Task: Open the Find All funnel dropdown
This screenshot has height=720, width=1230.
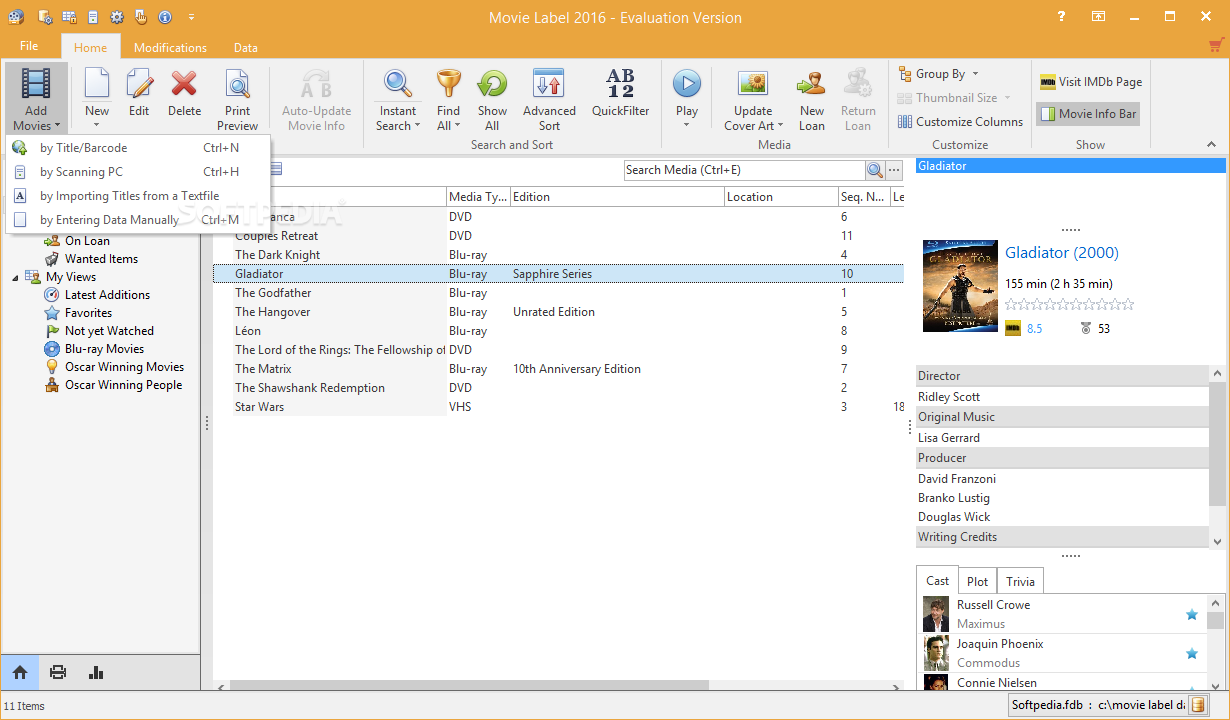Action: click(x=449, y=99)
